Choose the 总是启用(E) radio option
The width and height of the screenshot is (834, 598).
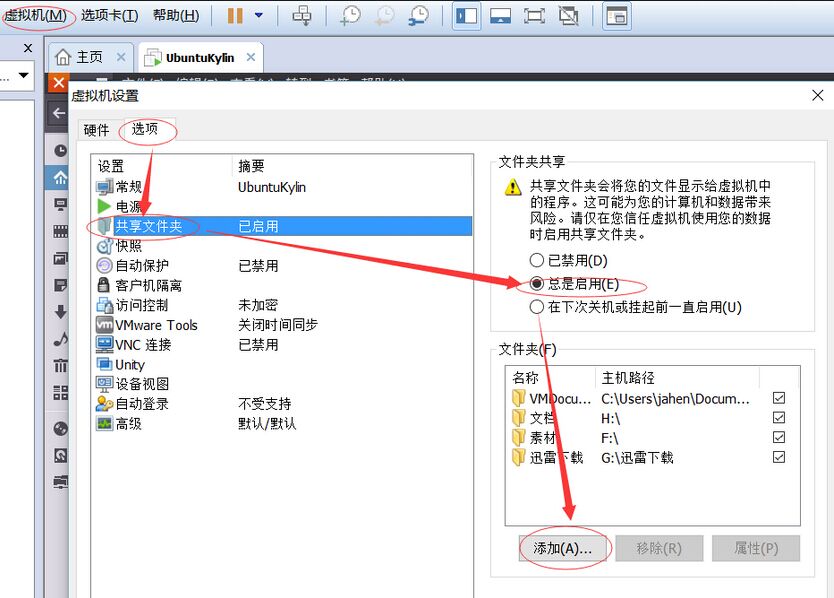575,284
